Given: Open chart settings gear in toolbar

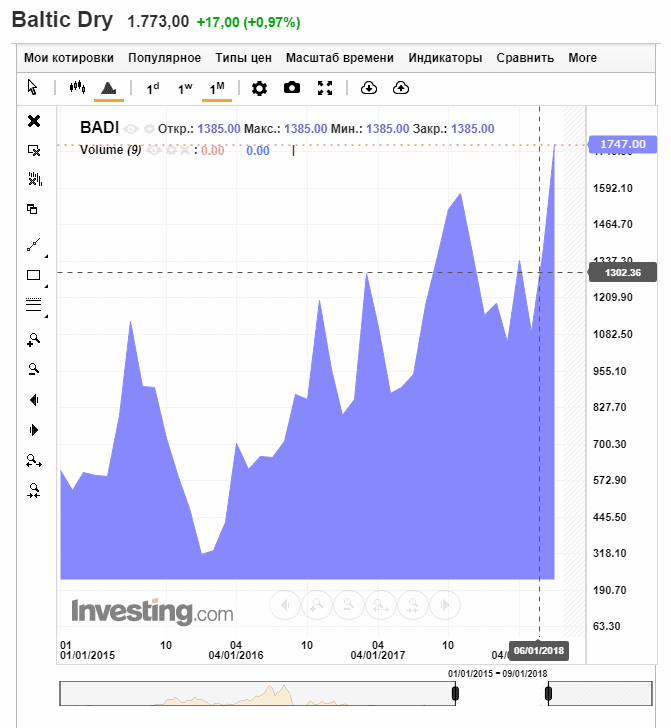Looking at the screenshot, I should tap(259, 88).
